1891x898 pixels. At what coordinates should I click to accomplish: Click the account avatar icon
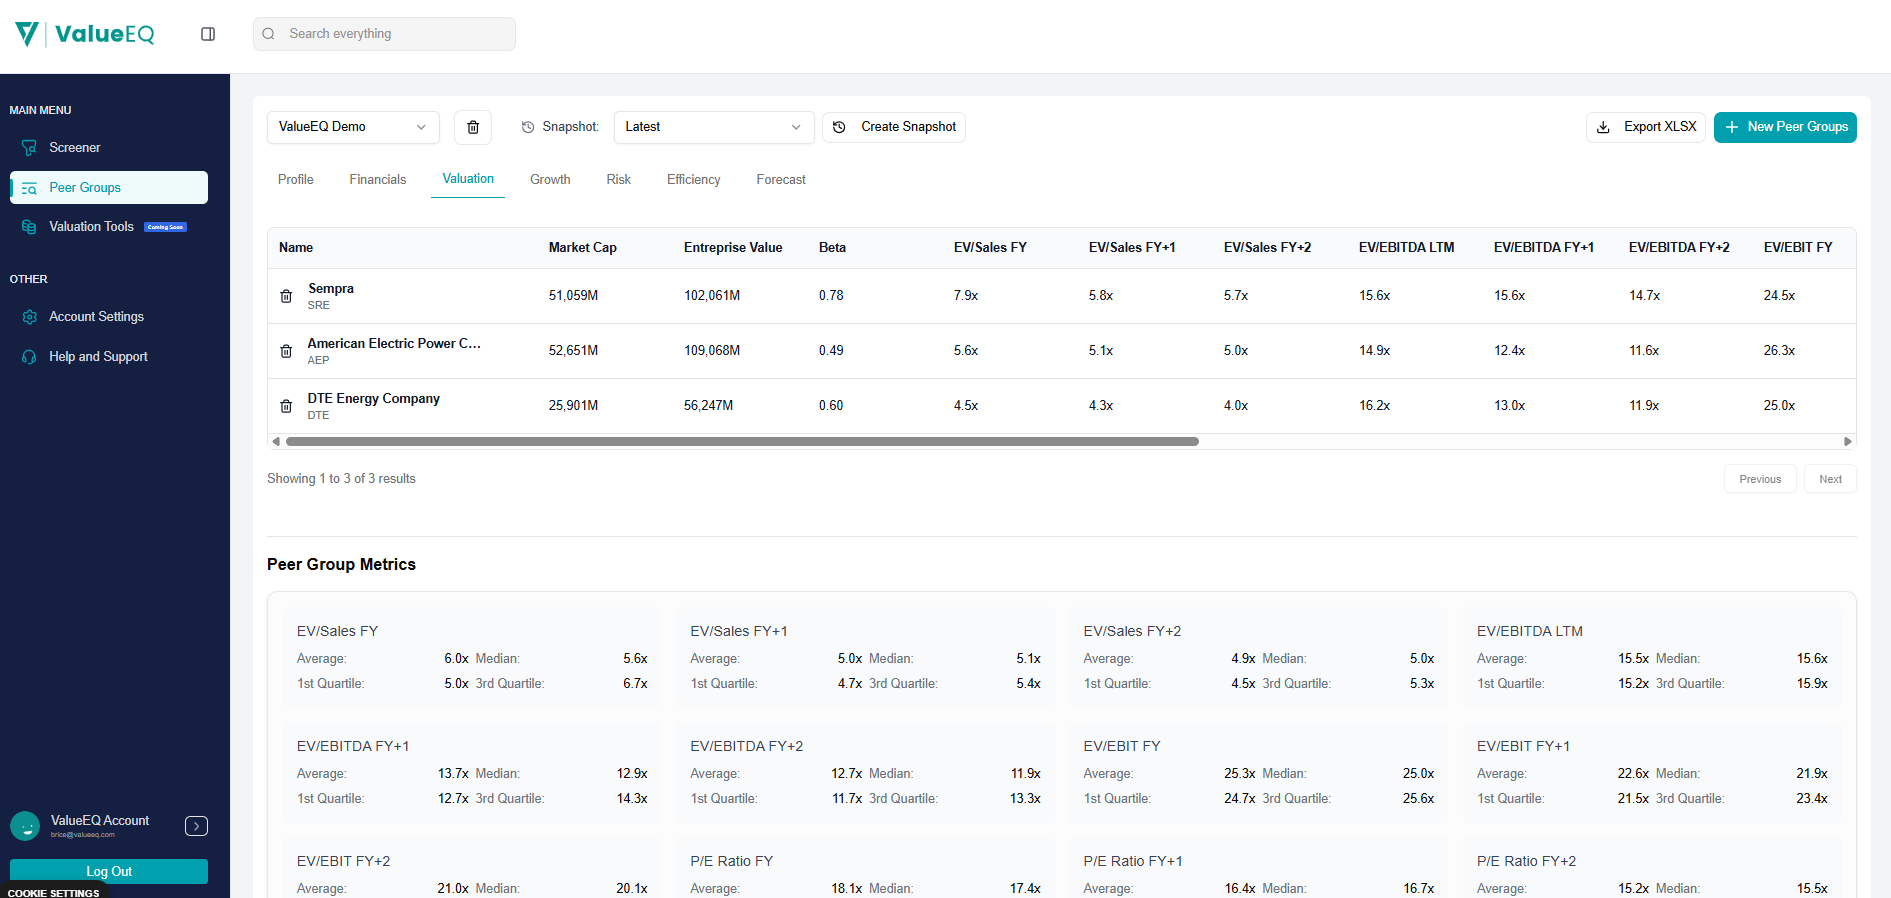(x=25, y=826)
